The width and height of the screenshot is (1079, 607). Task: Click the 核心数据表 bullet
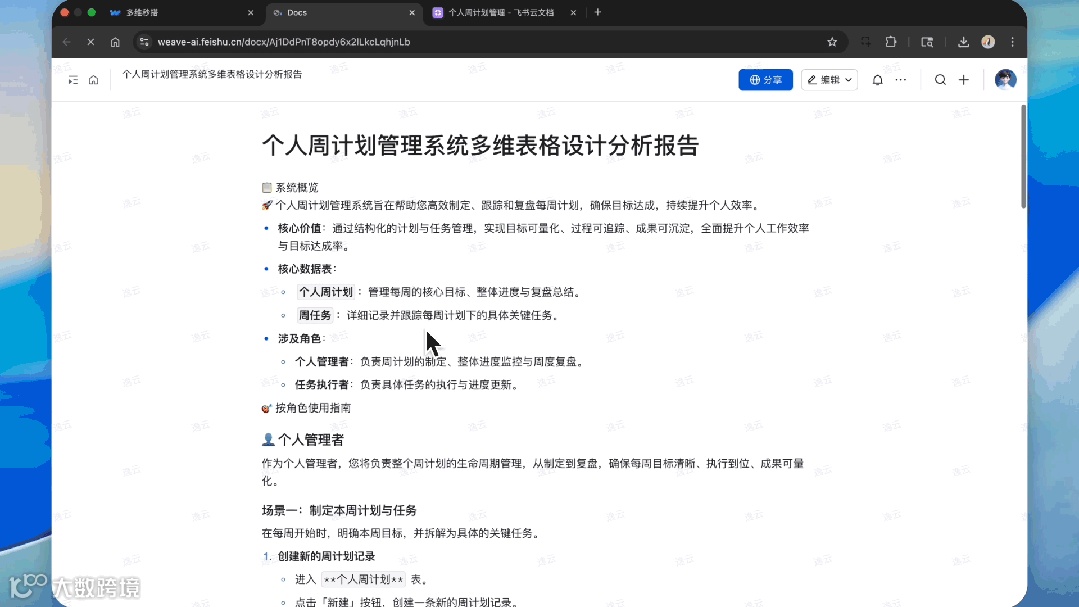(x=307, y=268)
